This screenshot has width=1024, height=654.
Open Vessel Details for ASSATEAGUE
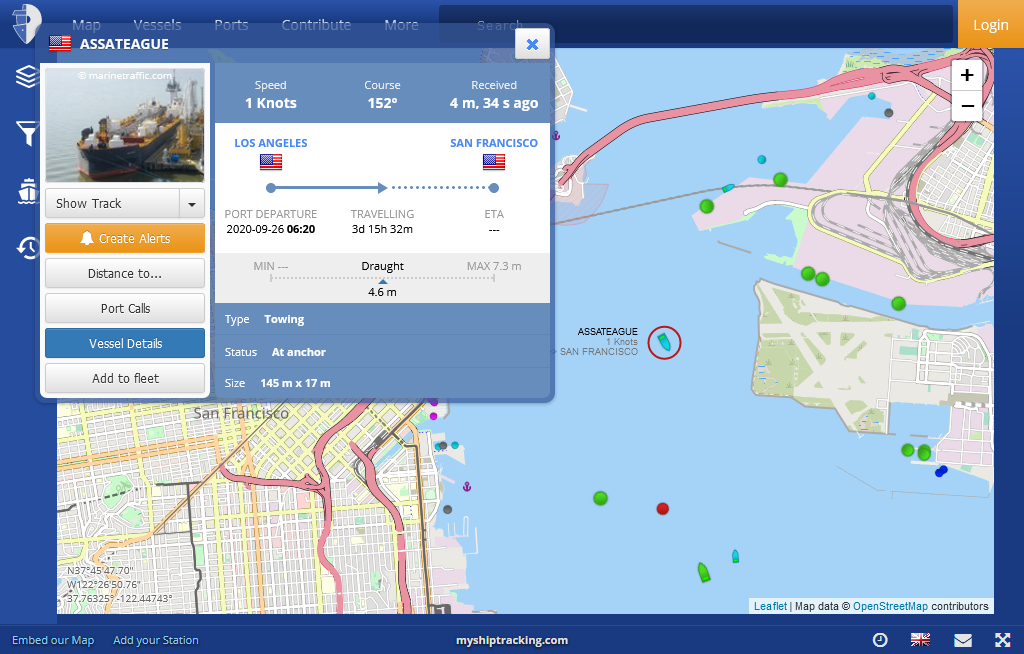coord(125,344)
